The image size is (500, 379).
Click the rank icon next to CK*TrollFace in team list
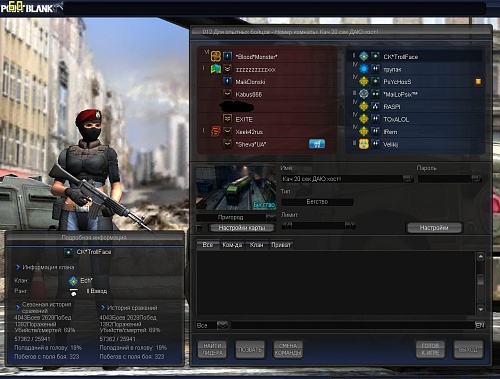(375, 56)
